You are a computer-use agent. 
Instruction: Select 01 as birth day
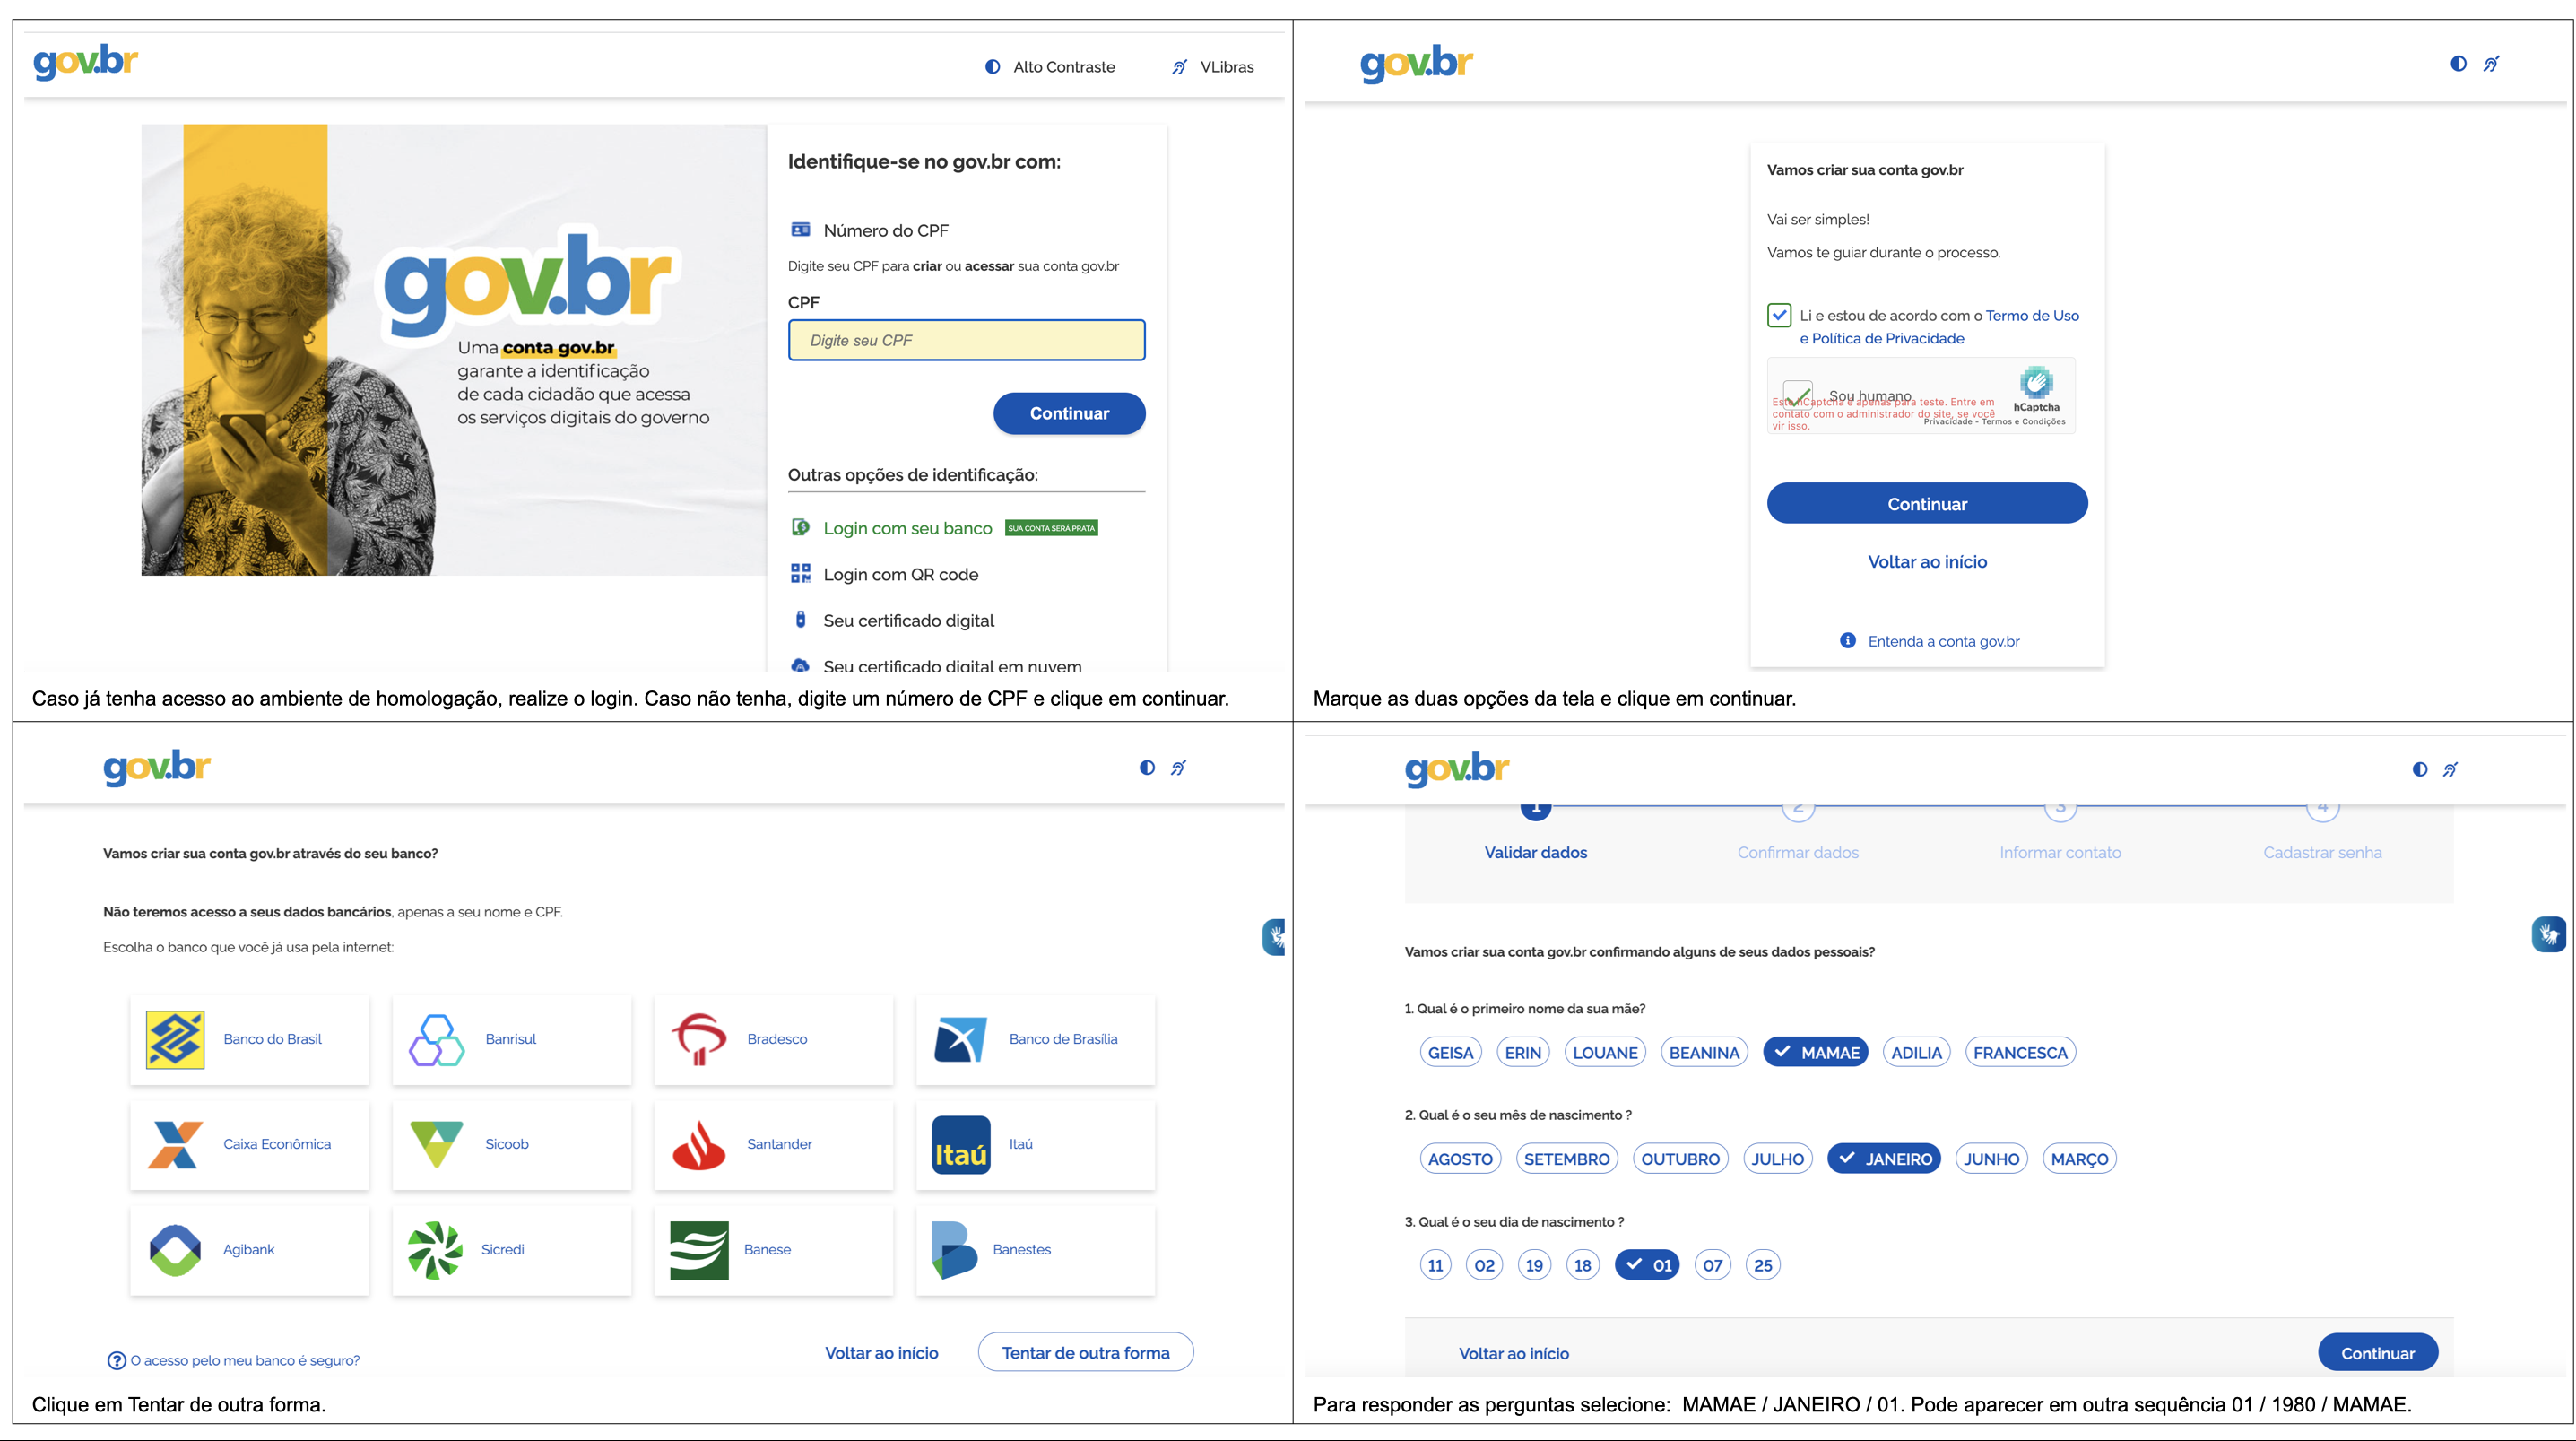[1646, 1264]
